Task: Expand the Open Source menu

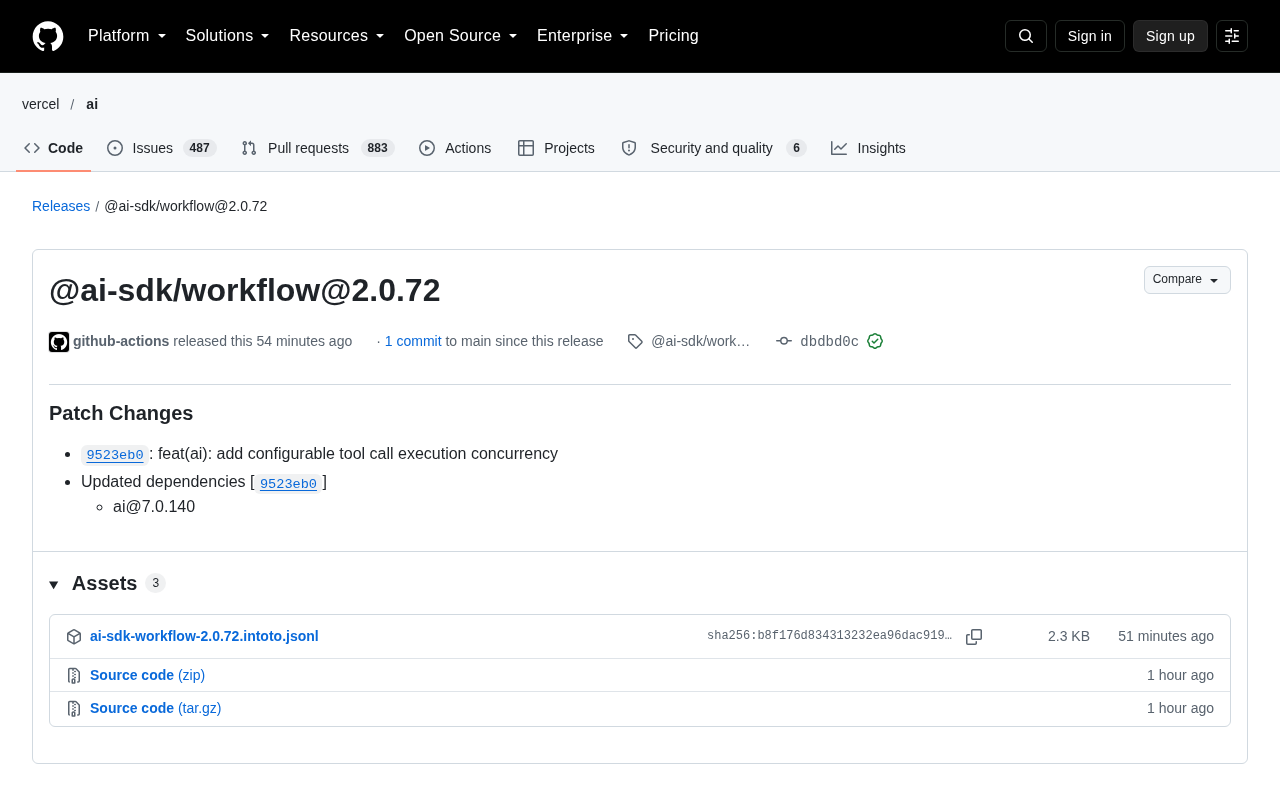Action: coord(461,36)
